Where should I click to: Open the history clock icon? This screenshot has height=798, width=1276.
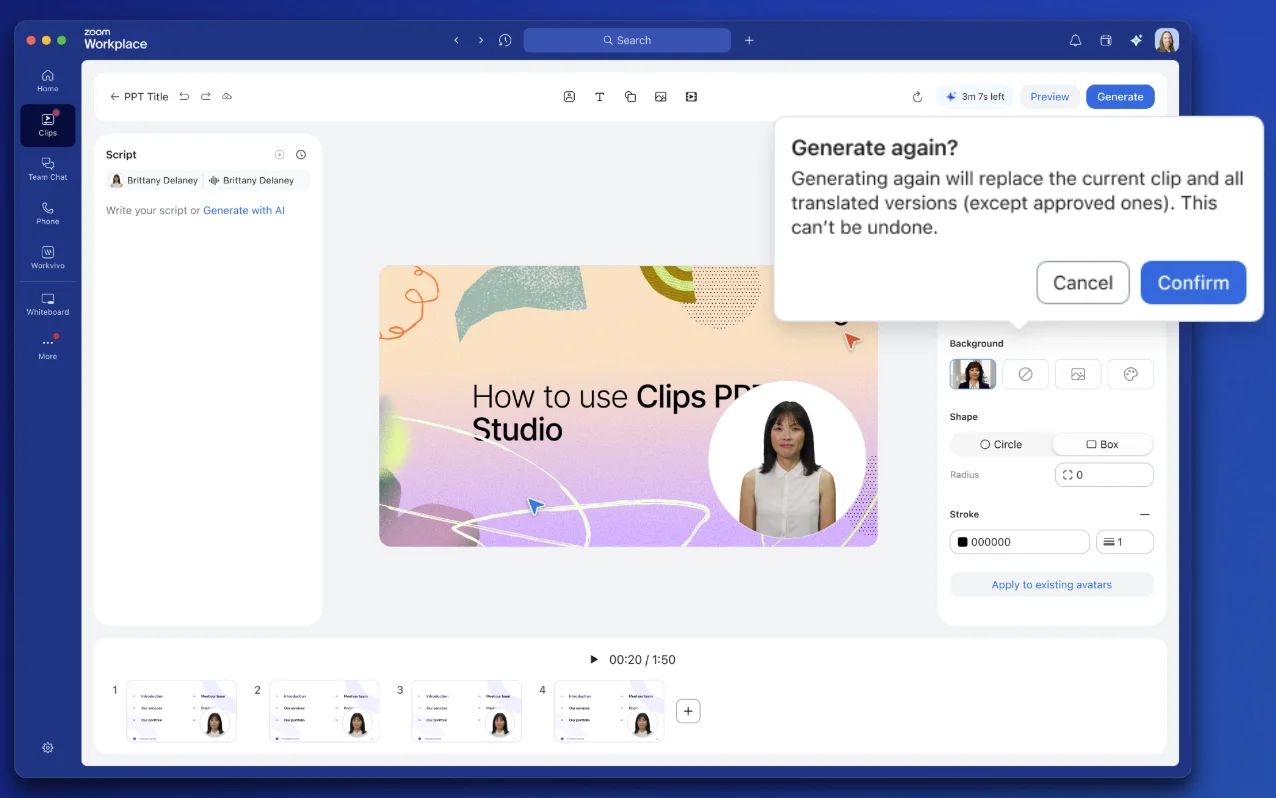[505, 40]
